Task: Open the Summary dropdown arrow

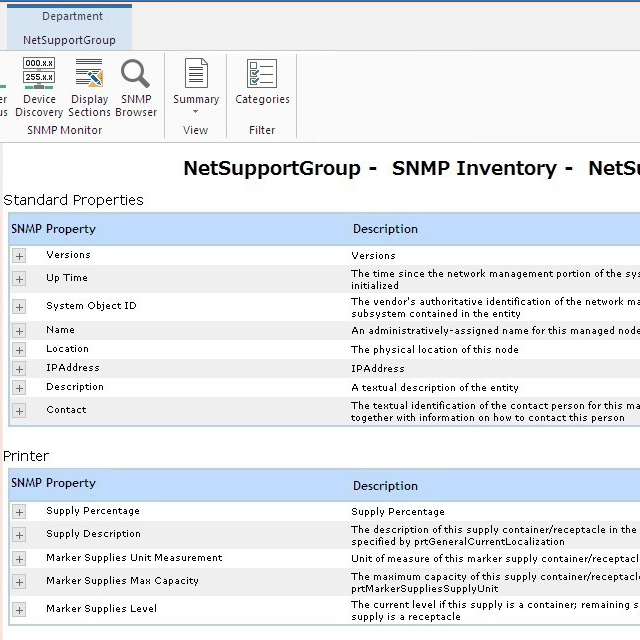Action: (196, 111)
